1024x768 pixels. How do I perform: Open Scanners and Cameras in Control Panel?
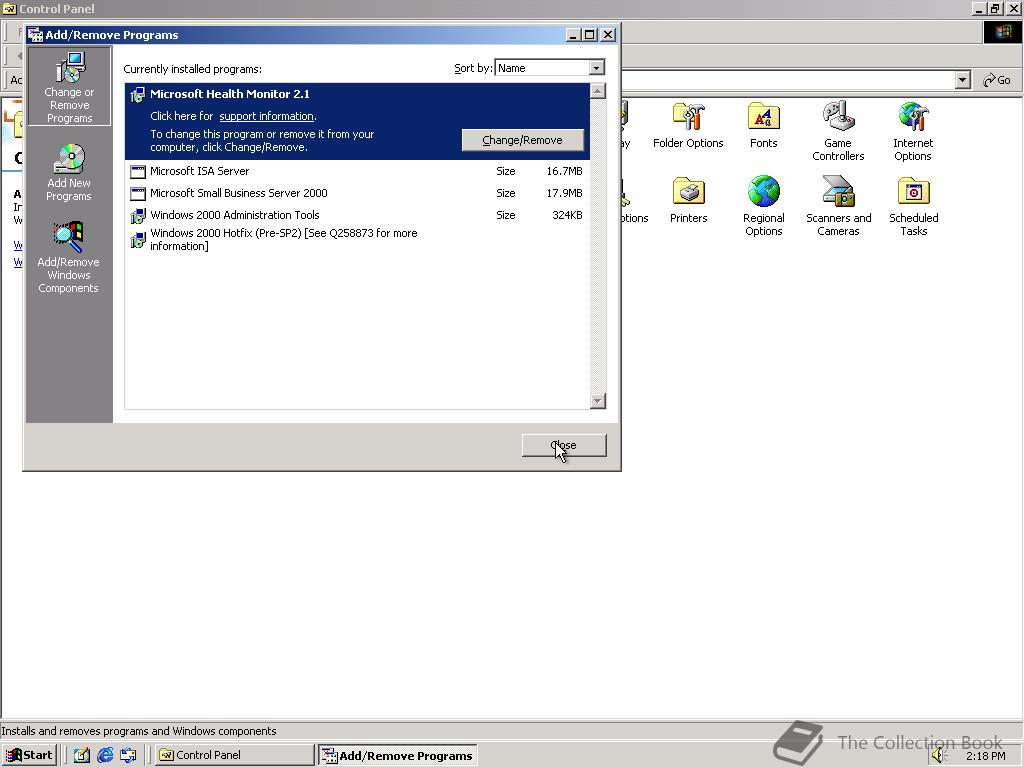[x=839, y=206]
